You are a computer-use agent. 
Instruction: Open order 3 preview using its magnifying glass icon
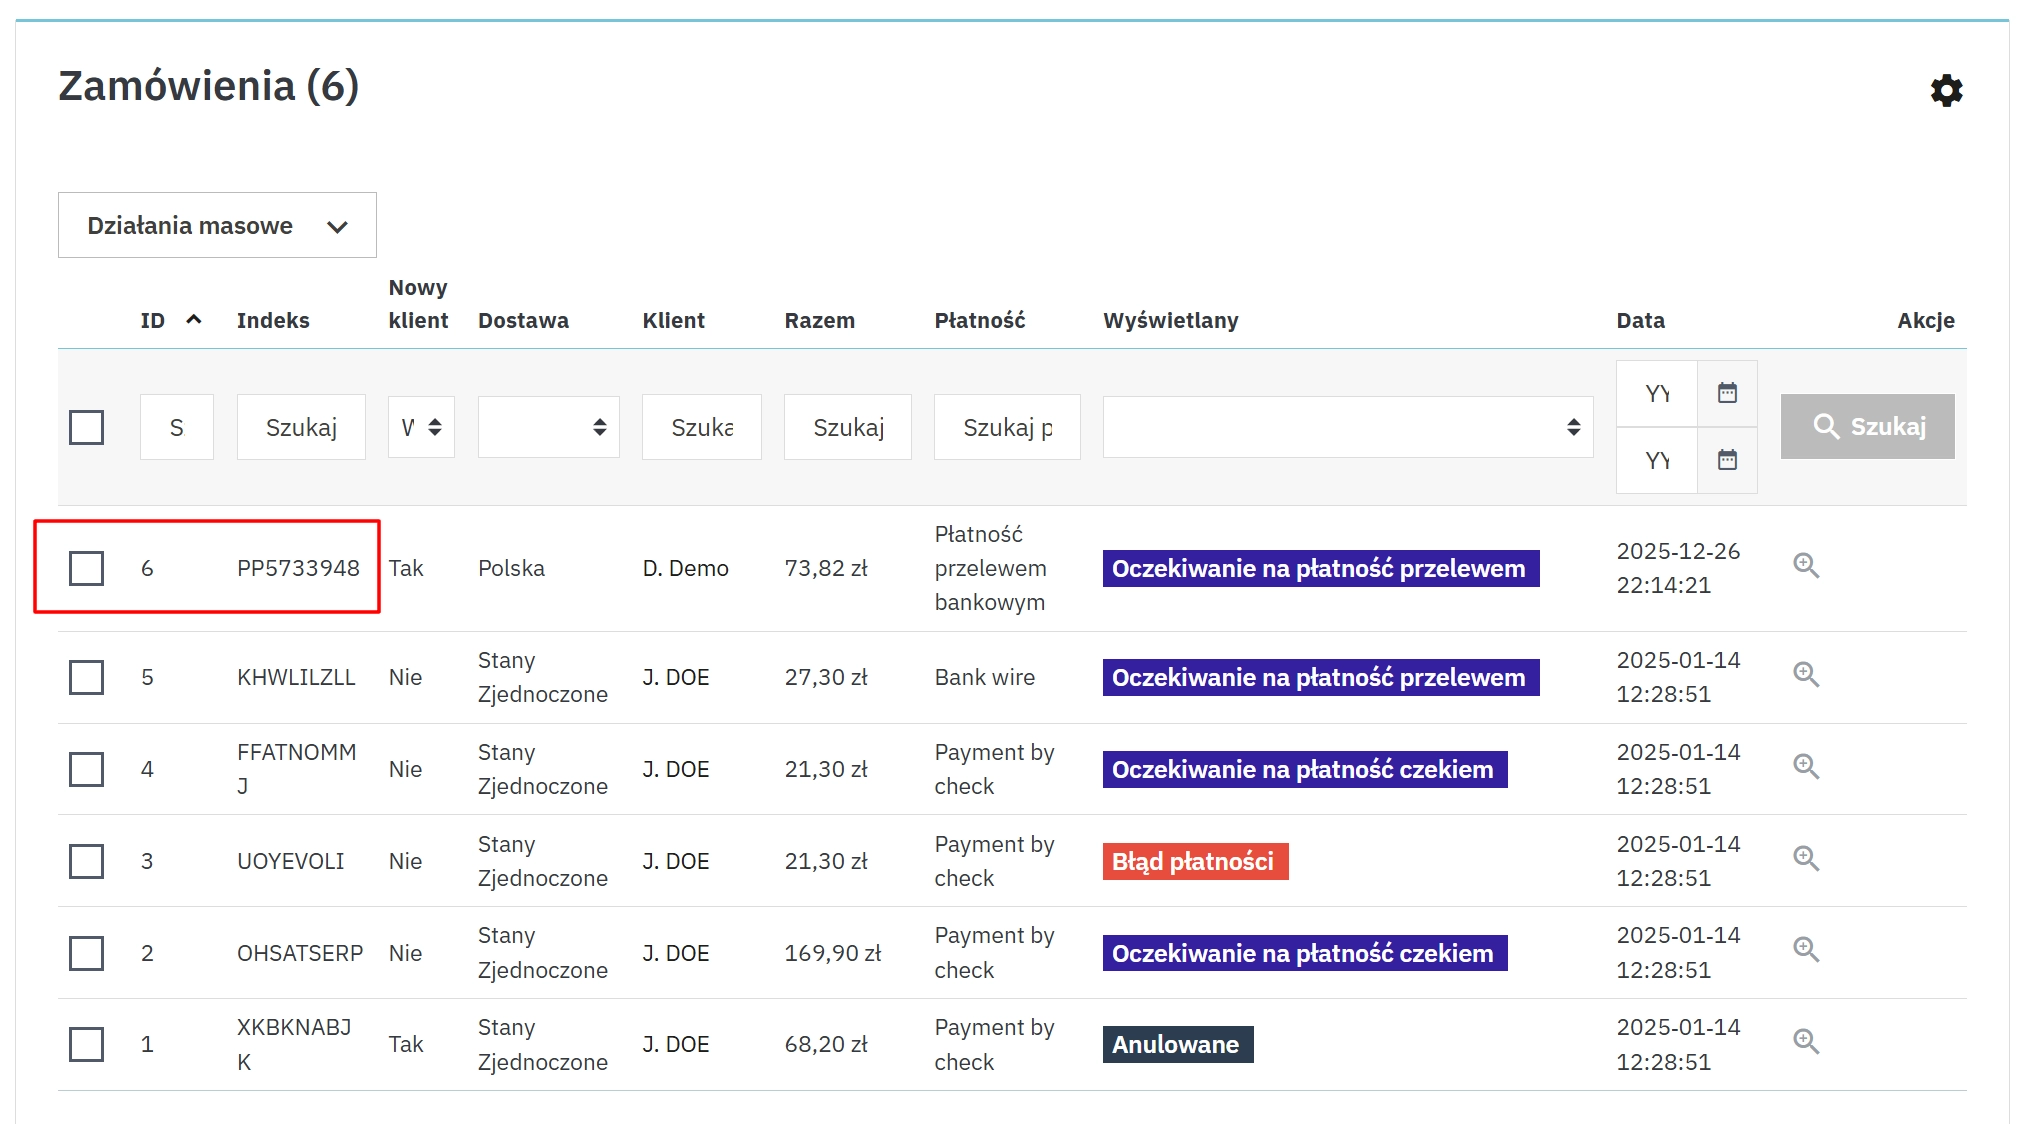point(1806,859)
